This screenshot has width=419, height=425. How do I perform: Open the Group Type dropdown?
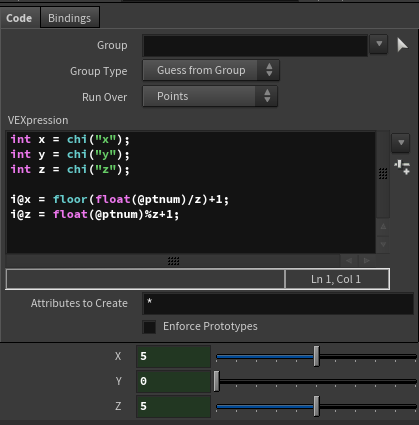point(211,70)
